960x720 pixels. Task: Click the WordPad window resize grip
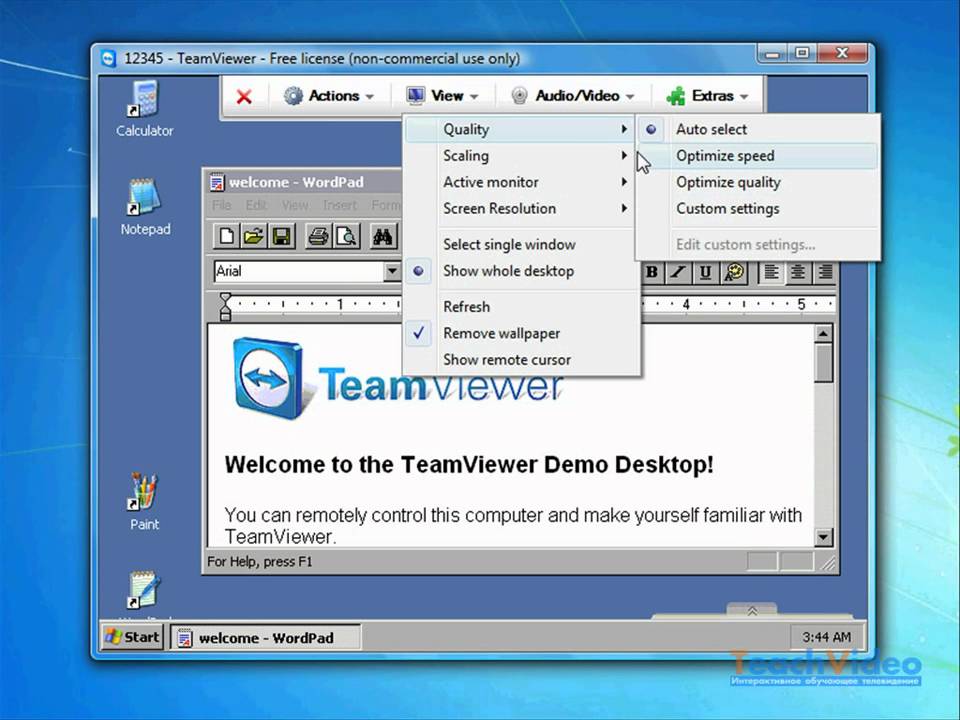click(827, 563)
